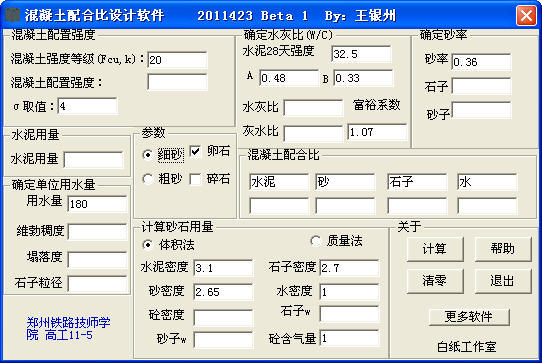Choose the 体积法 calculation method

point(148,245)
